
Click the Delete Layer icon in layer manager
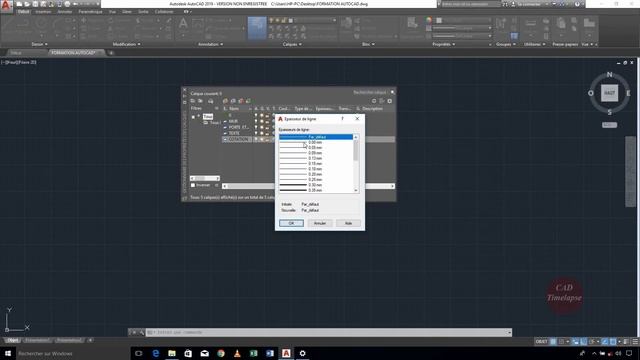click(241, 101)
